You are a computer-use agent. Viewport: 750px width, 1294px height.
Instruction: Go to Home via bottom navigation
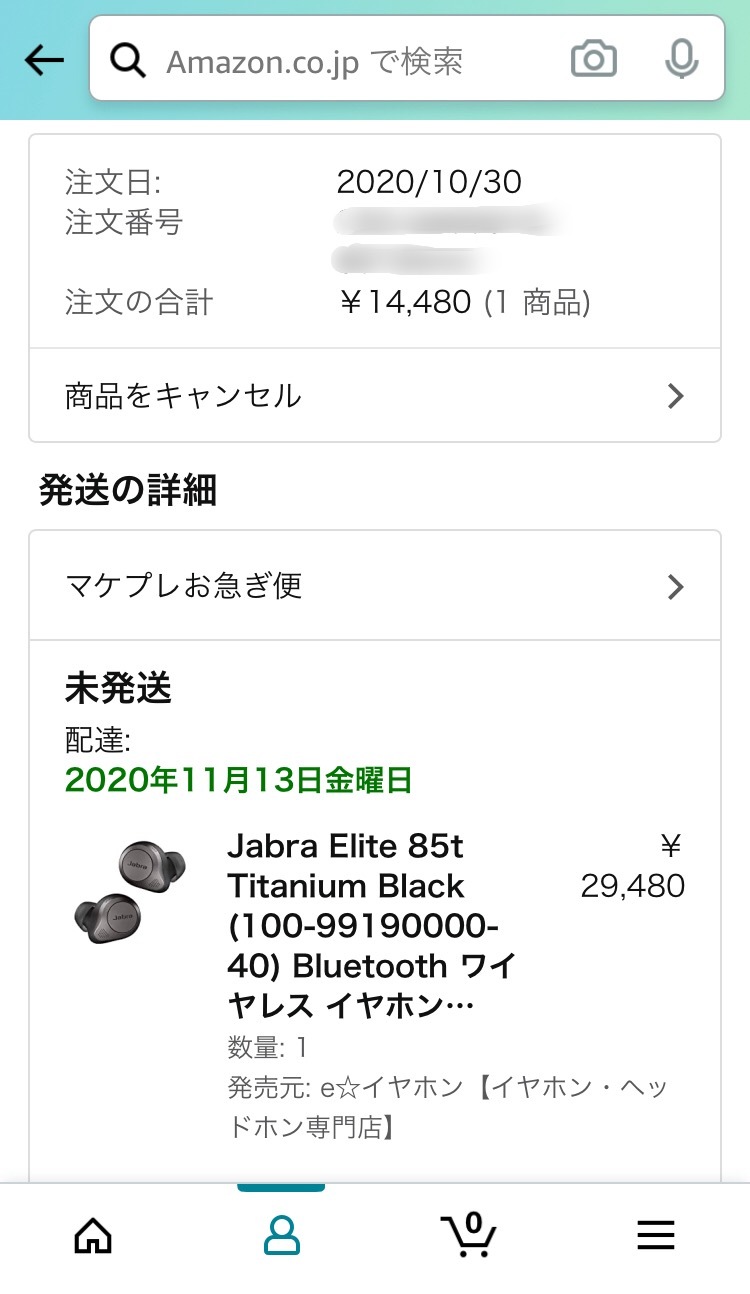click(94, 1236)
